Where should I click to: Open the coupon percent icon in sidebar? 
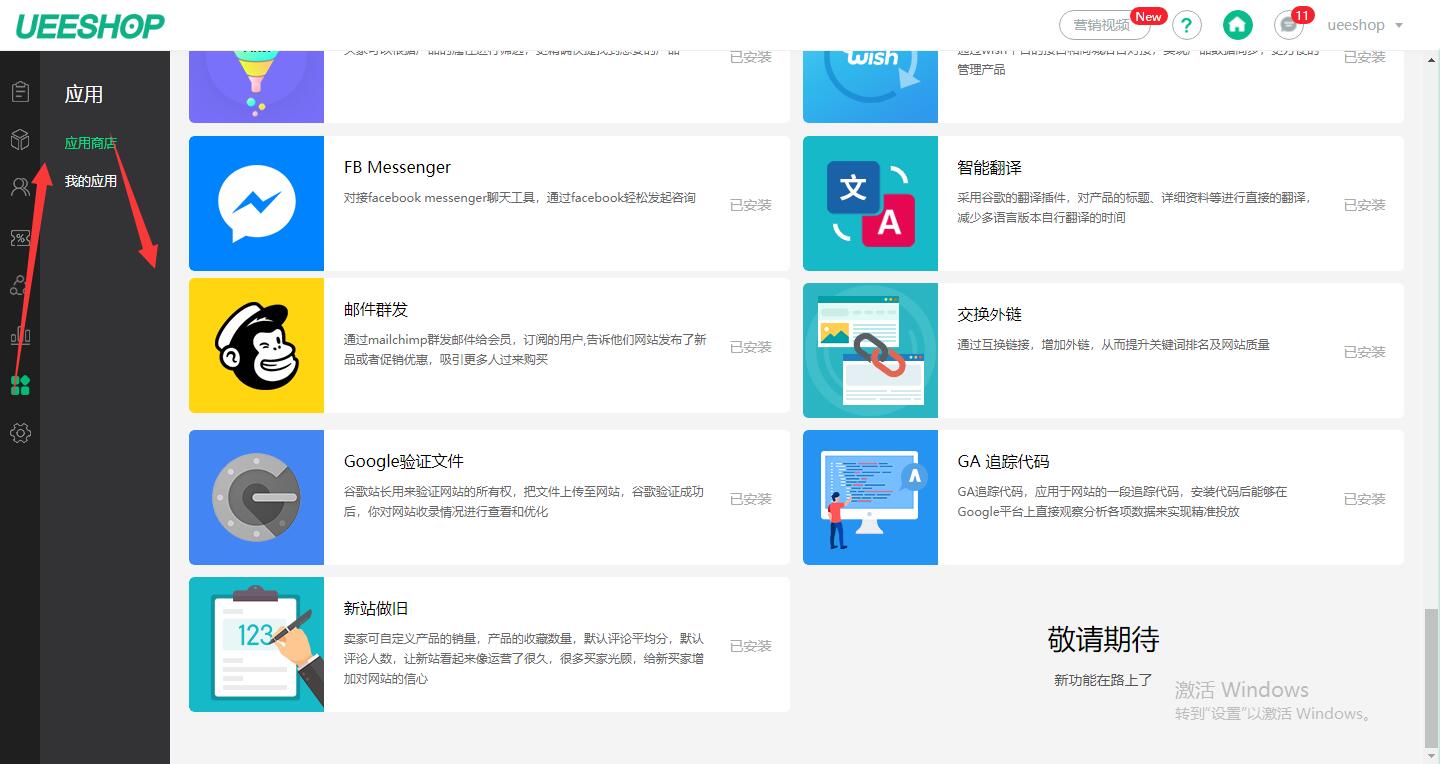(x=20, y=238)
